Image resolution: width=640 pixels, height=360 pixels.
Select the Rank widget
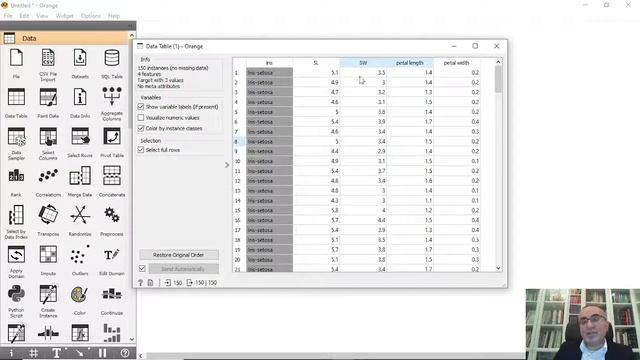[16, 176]
